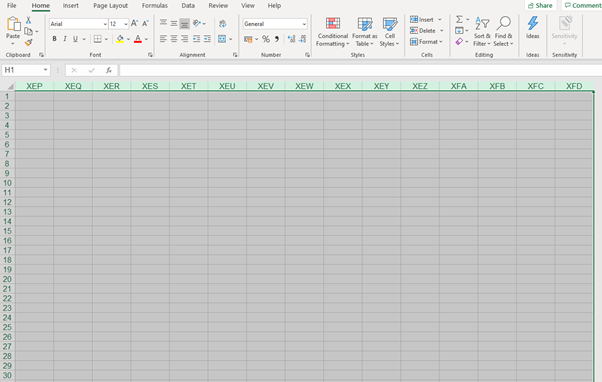This screenshot has height=382, width=602.
Task: Open the General number format dropdown
Action: click(x=304, y=24)
